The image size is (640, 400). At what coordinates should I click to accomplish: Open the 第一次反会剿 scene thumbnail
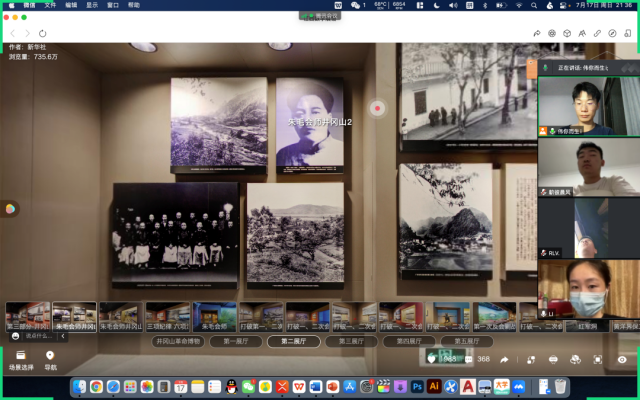pyautogui.click(x=494, y=317)
